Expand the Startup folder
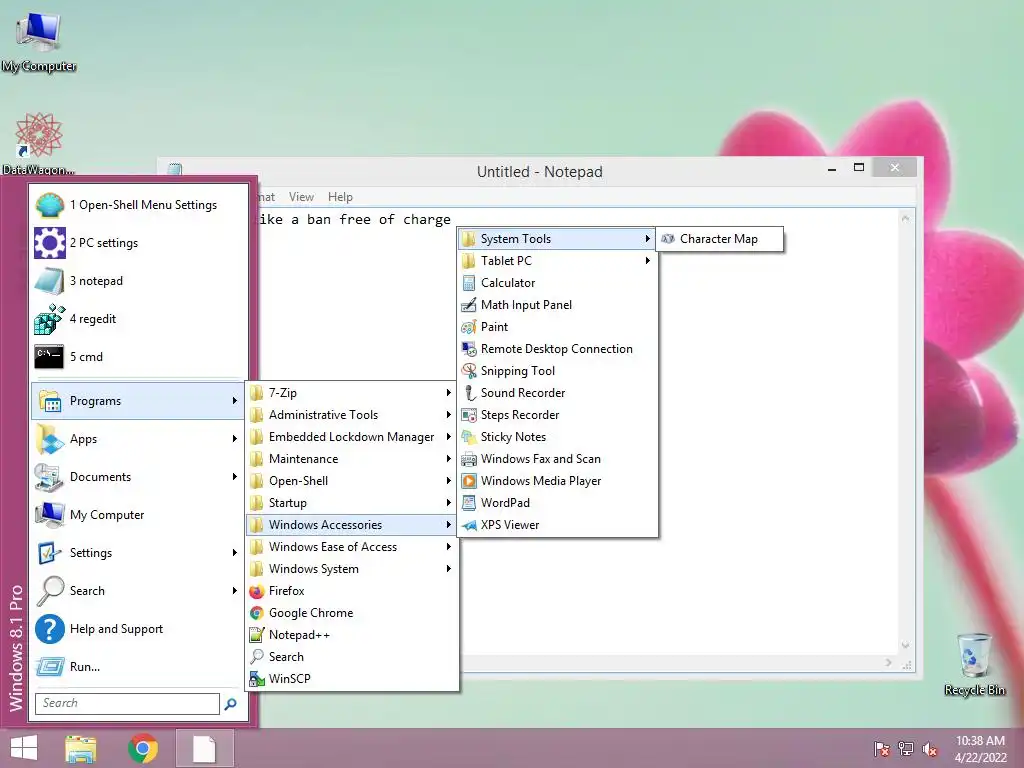 point(351,503)
